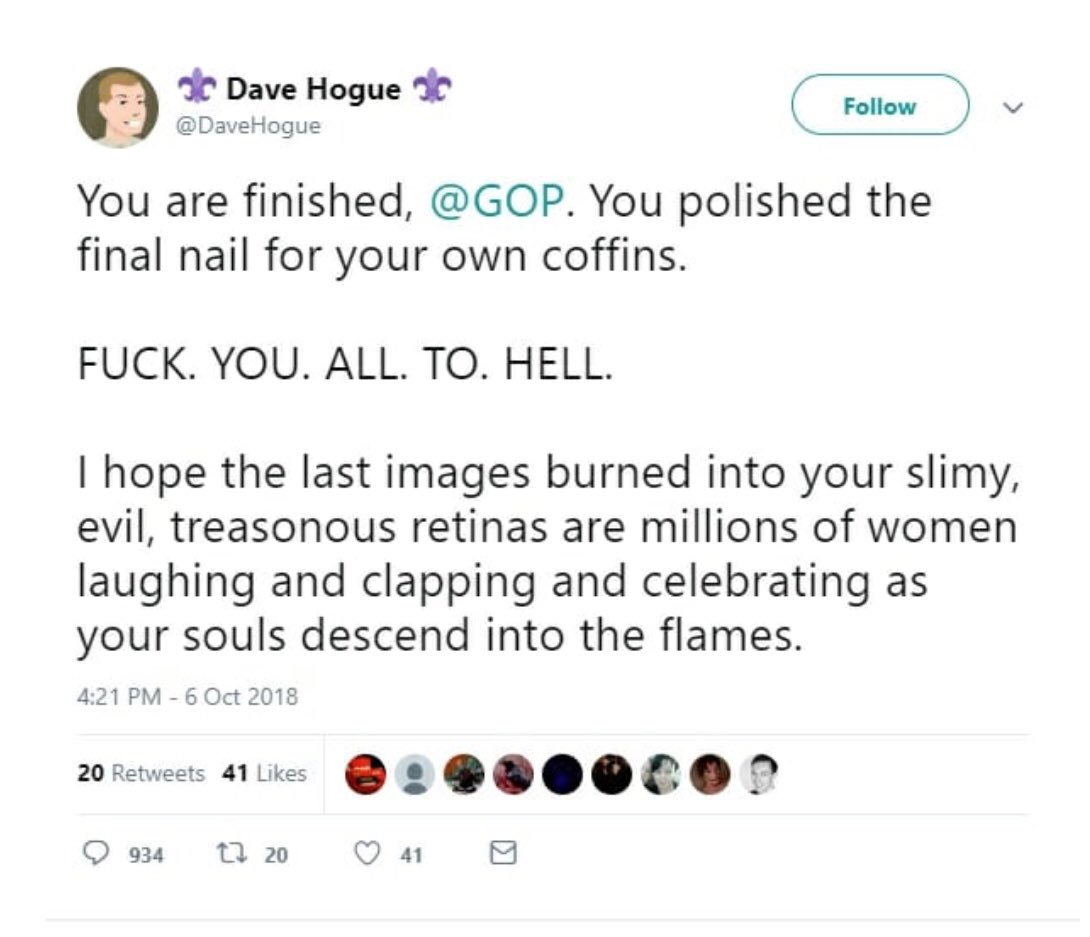Open the first red liker avatar
The width and height of the screenshot is (1090, 937).
(365, 774)
